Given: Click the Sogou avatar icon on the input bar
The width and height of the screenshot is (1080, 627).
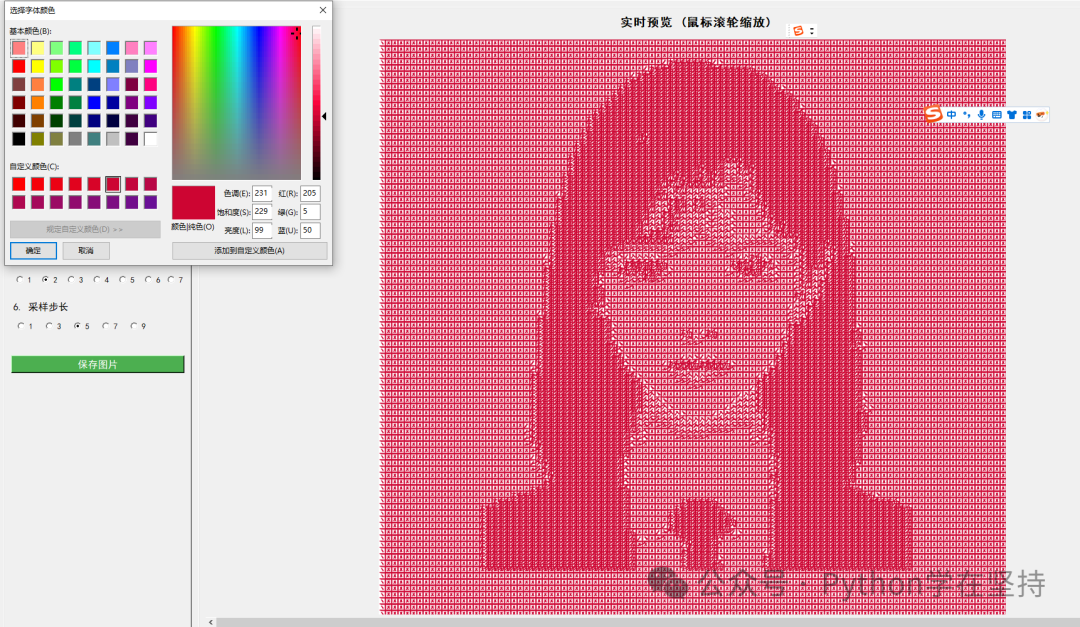Looking at the screenshot, I should 1041,114.
